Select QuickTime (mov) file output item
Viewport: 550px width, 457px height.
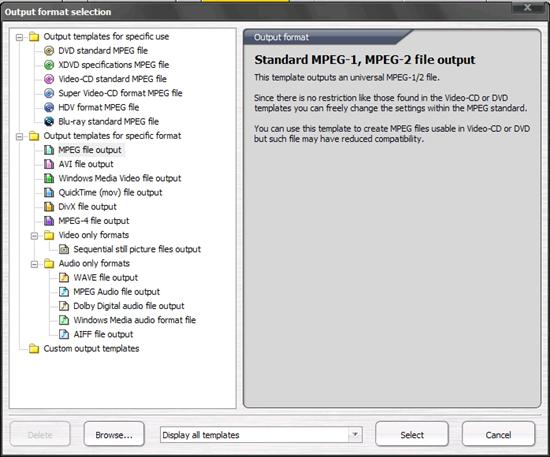[x=110, y=193]
